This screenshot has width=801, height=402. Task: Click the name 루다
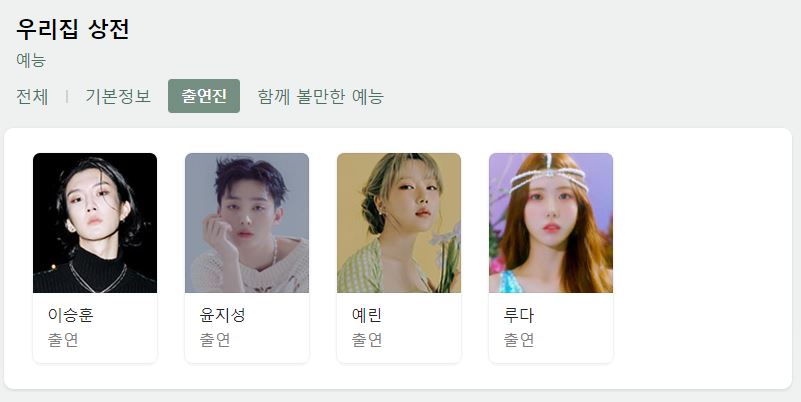[519, 315]
